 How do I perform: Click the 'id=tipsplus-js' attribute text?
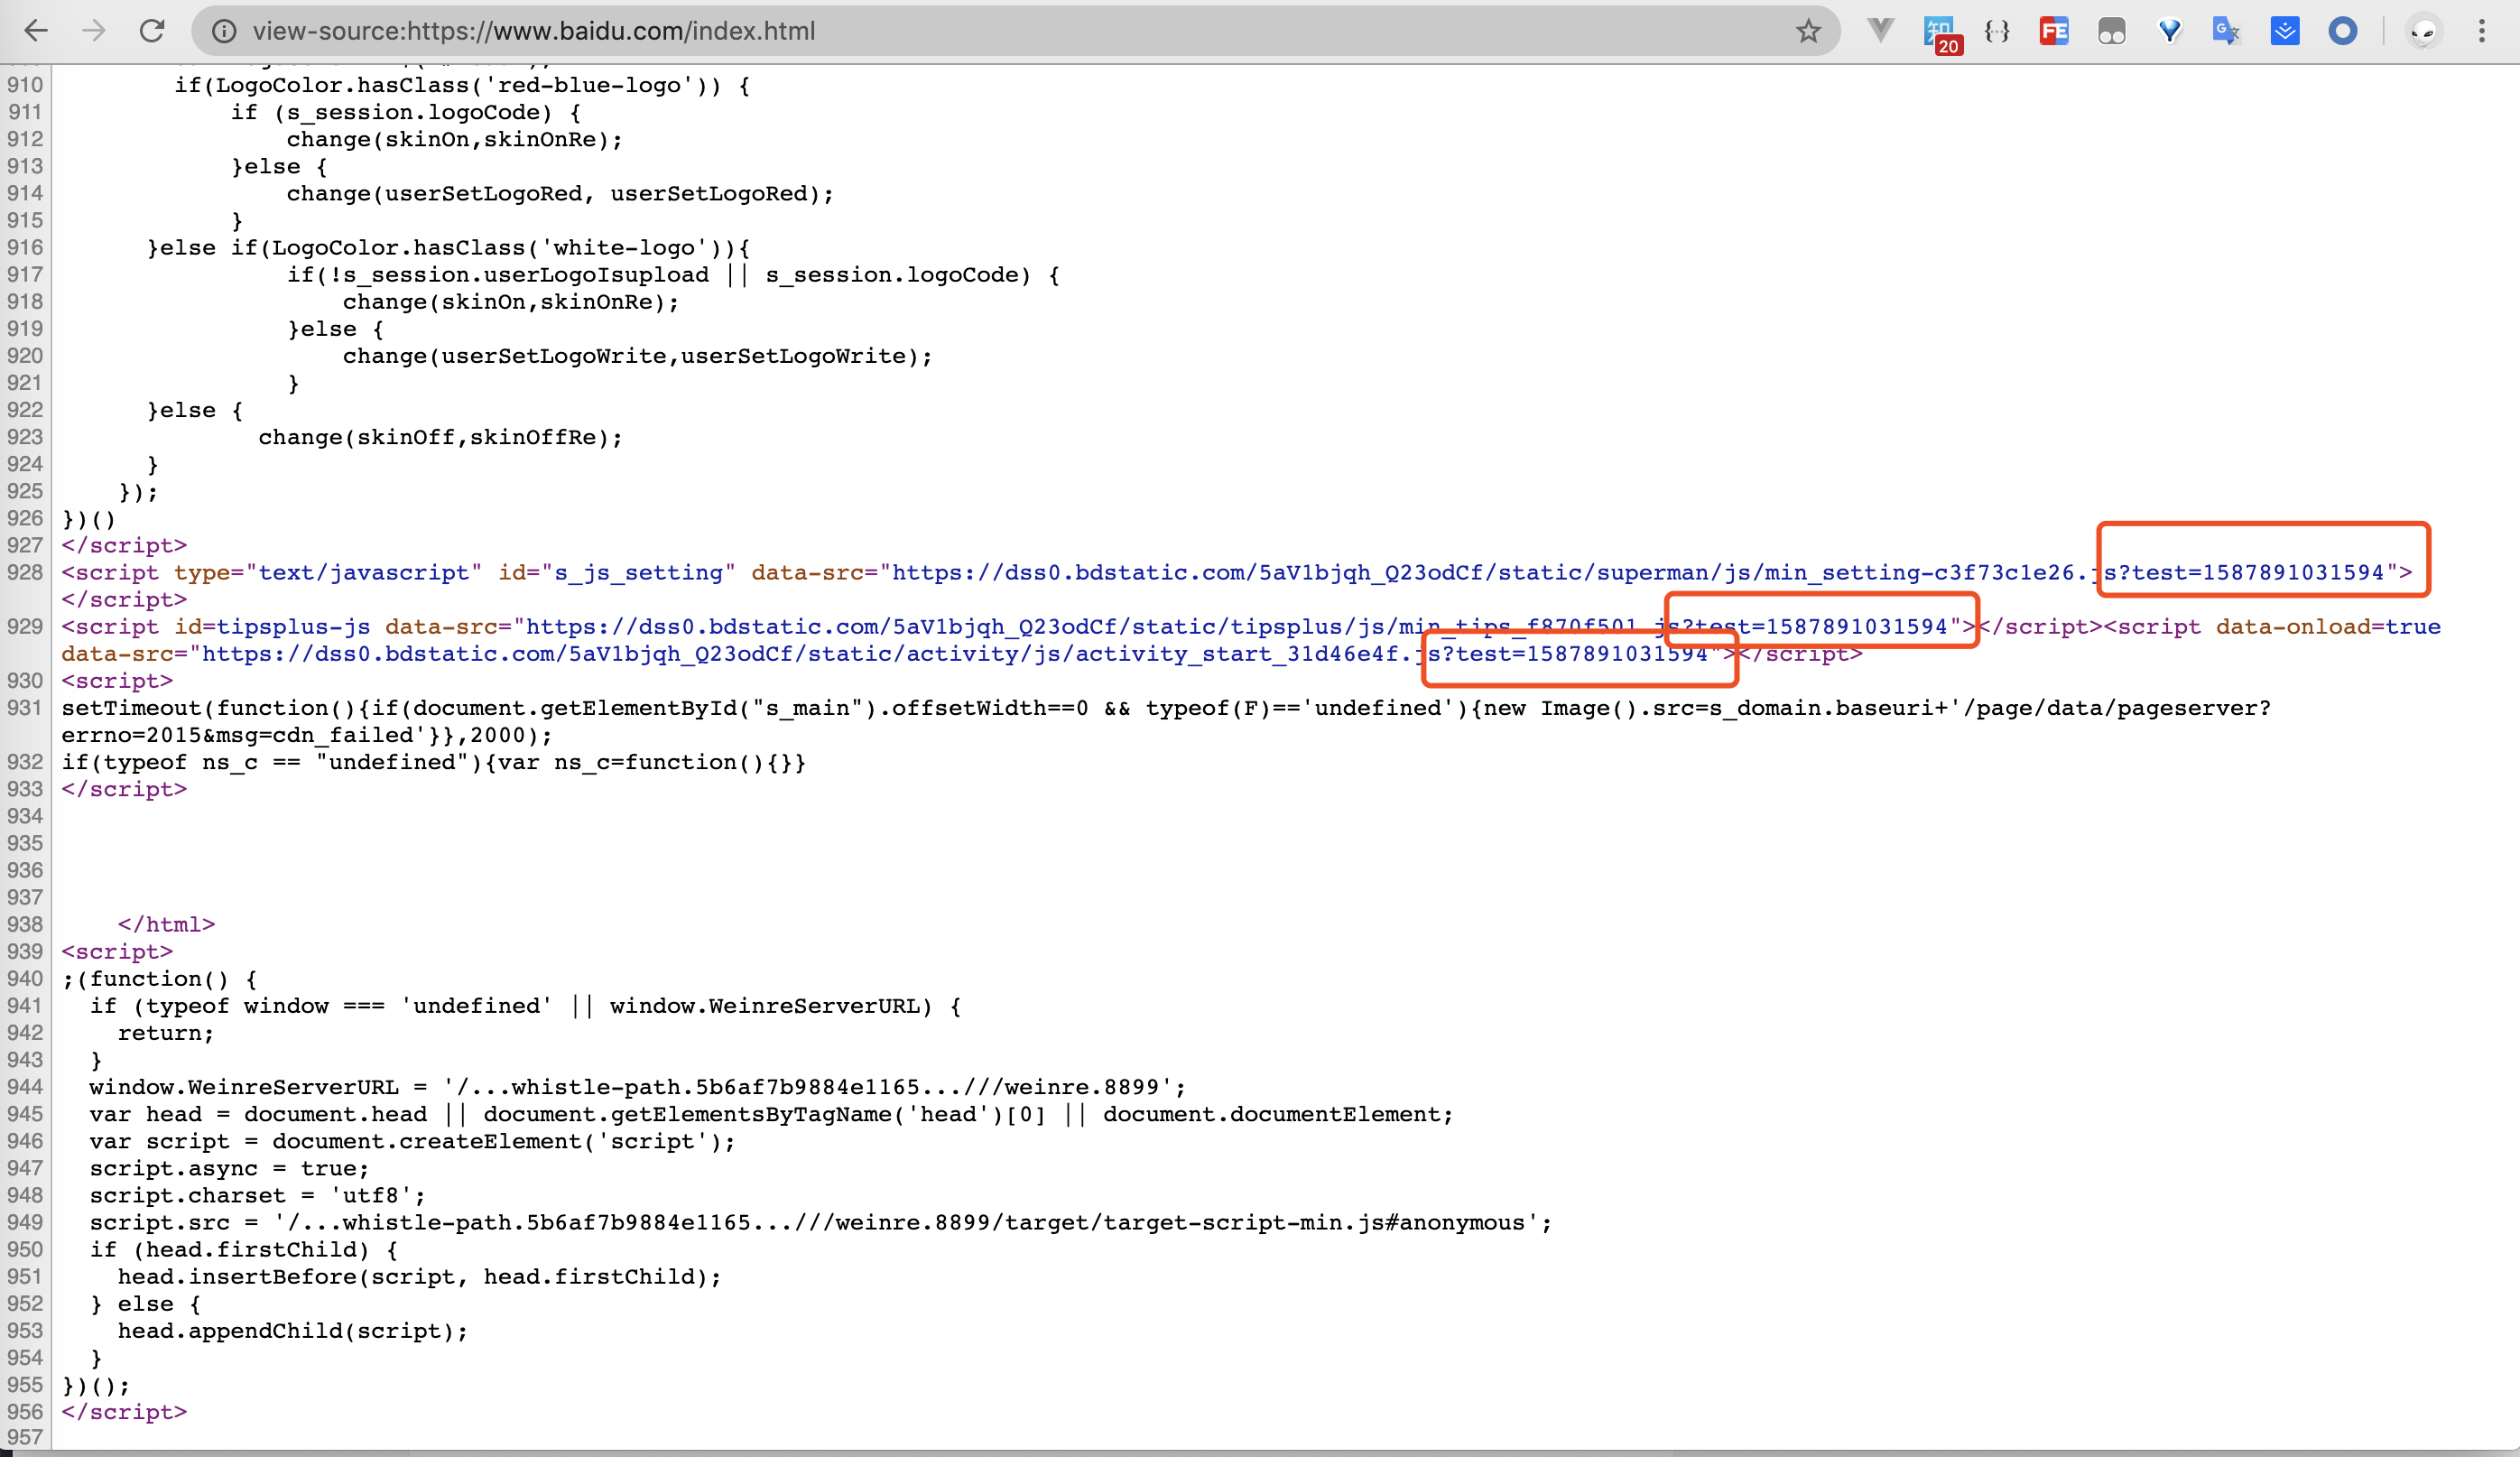(272, 627)
